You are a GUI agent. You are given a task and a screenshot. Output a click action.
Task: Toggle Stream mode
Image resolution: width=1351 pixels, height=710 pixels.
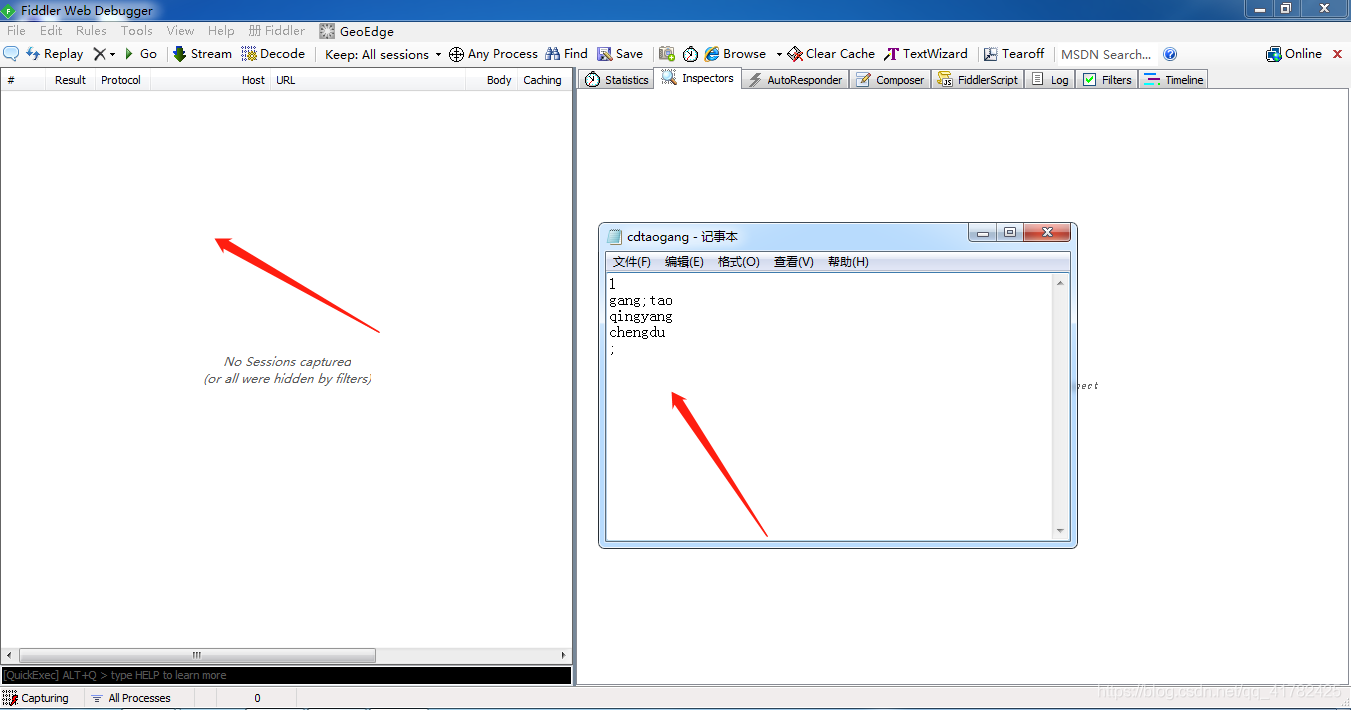[x=202, y=54]
